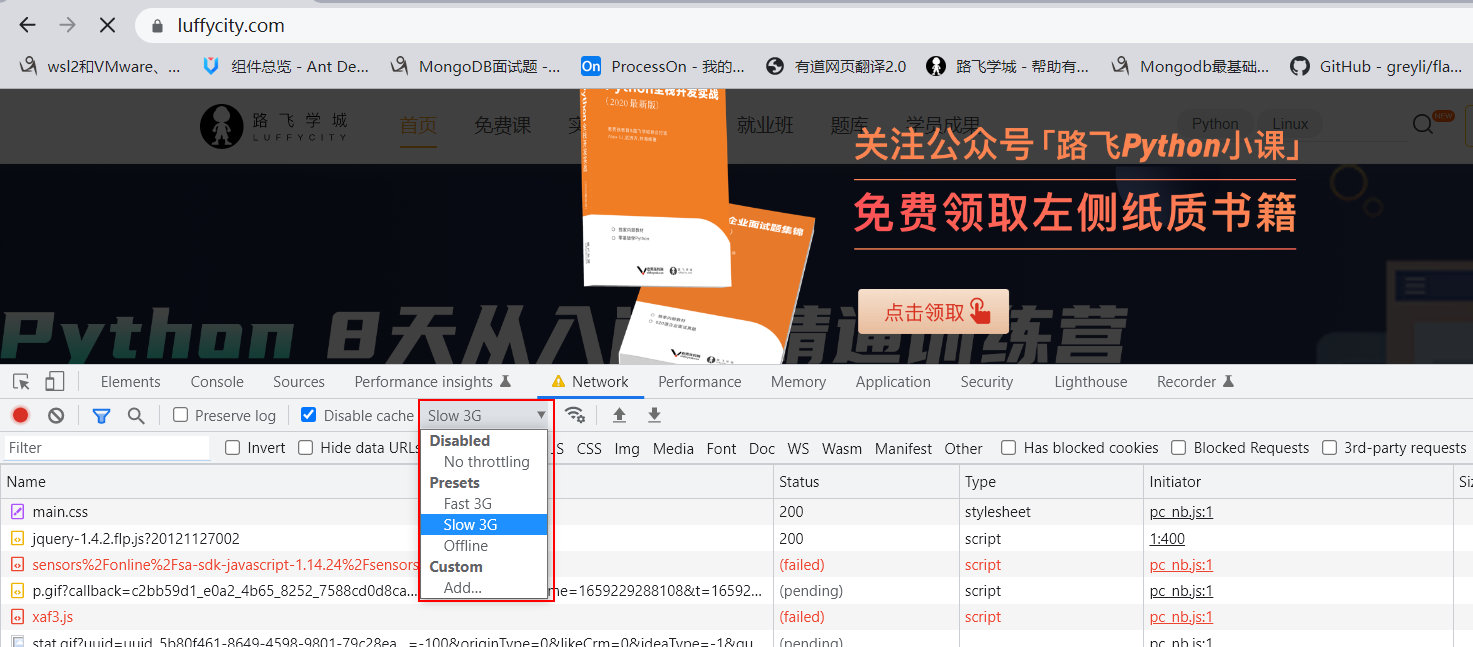Filter requests by Wasm type

pos(842,449)
